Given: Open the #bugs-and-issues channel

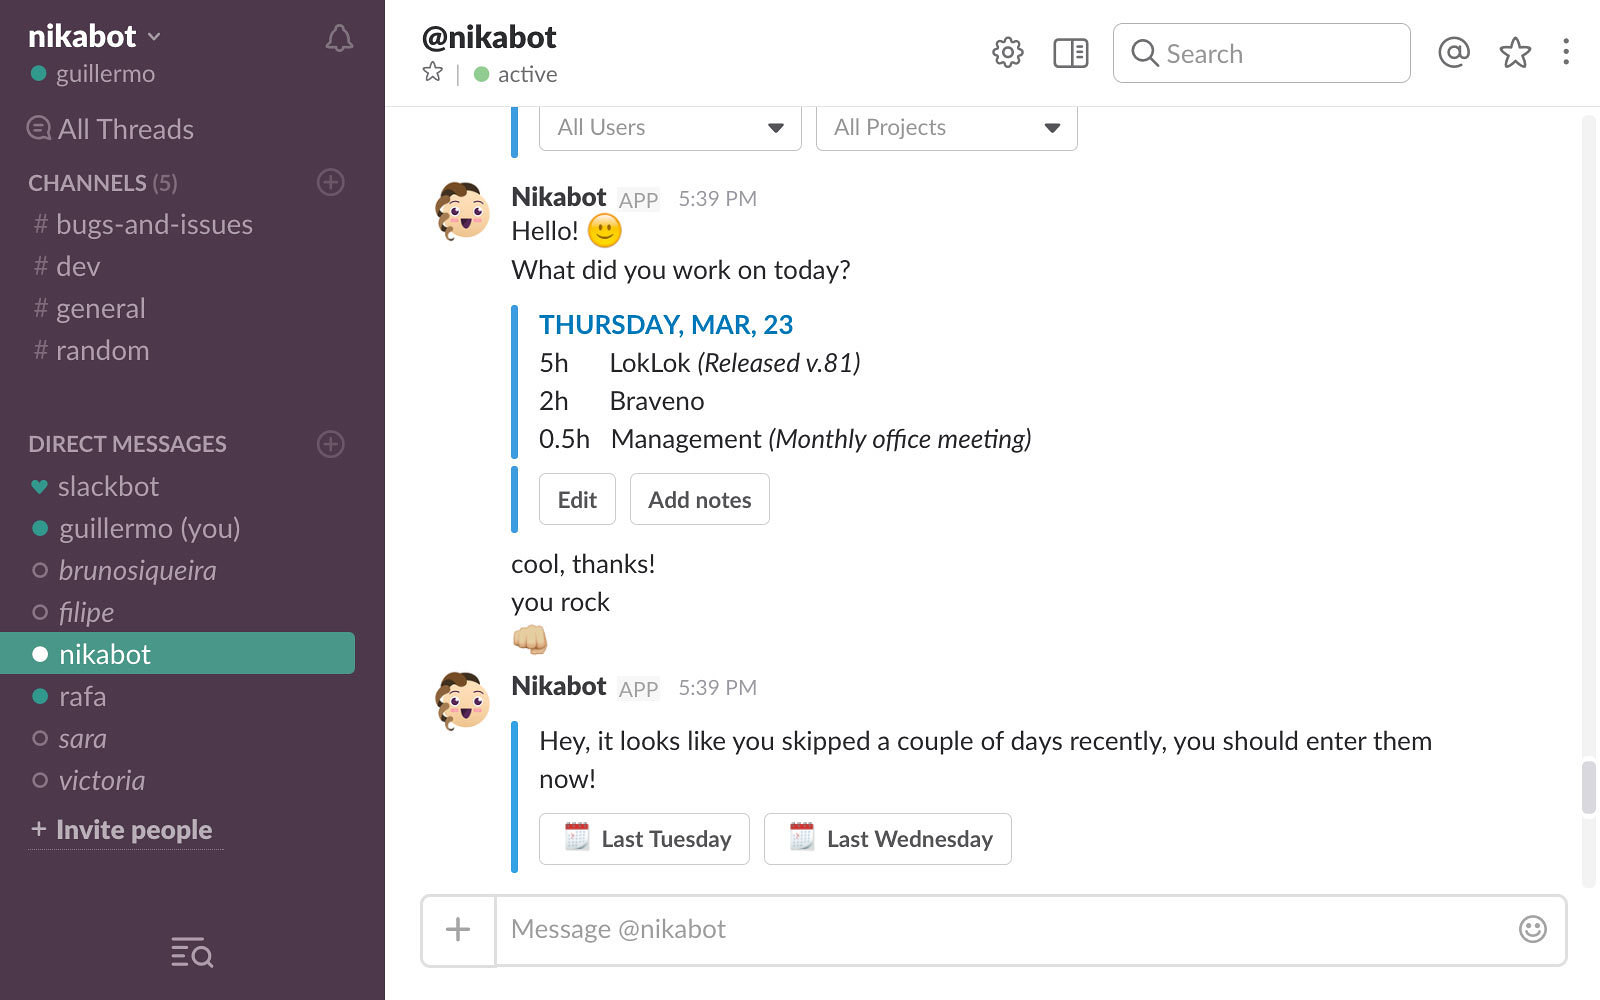Looking at the screenshot, I should 154,225.
